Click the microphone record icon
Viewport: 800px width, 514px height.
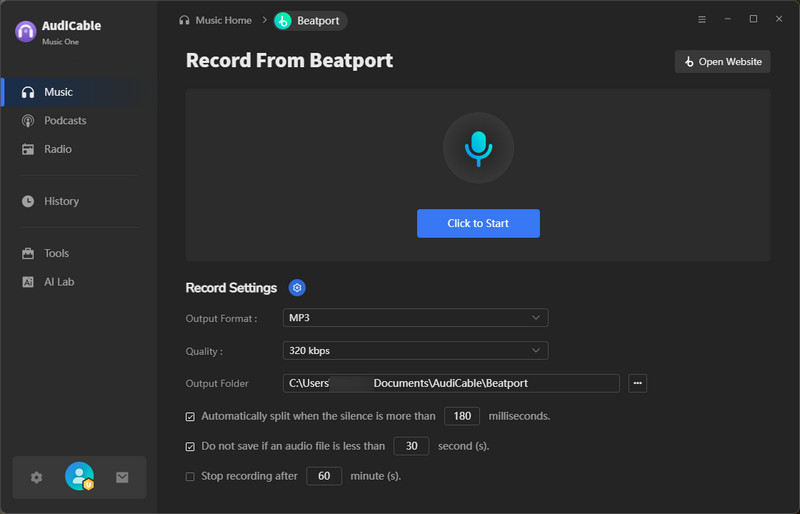[x=478, y=148]
